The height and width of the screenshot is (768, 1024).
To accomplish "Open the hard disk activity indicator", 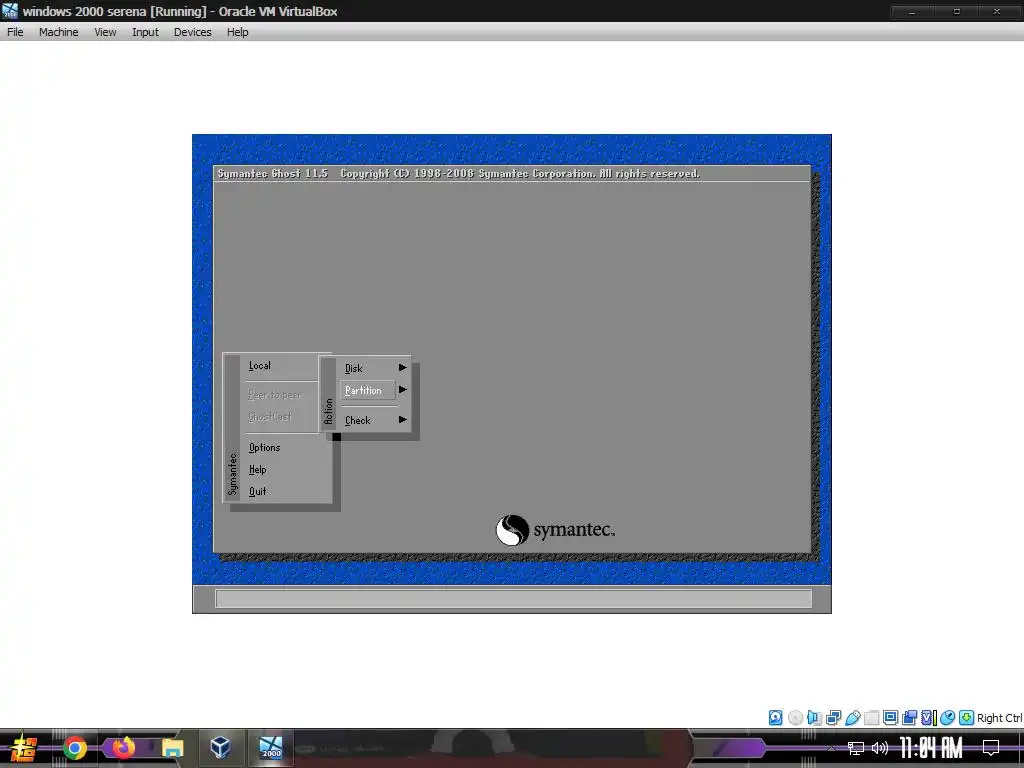I will 775,718.
